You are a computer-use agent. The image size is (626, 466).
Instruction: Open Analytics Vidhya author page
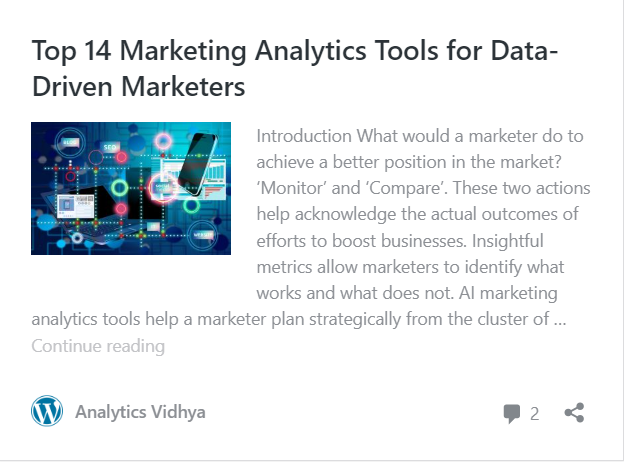140,412
